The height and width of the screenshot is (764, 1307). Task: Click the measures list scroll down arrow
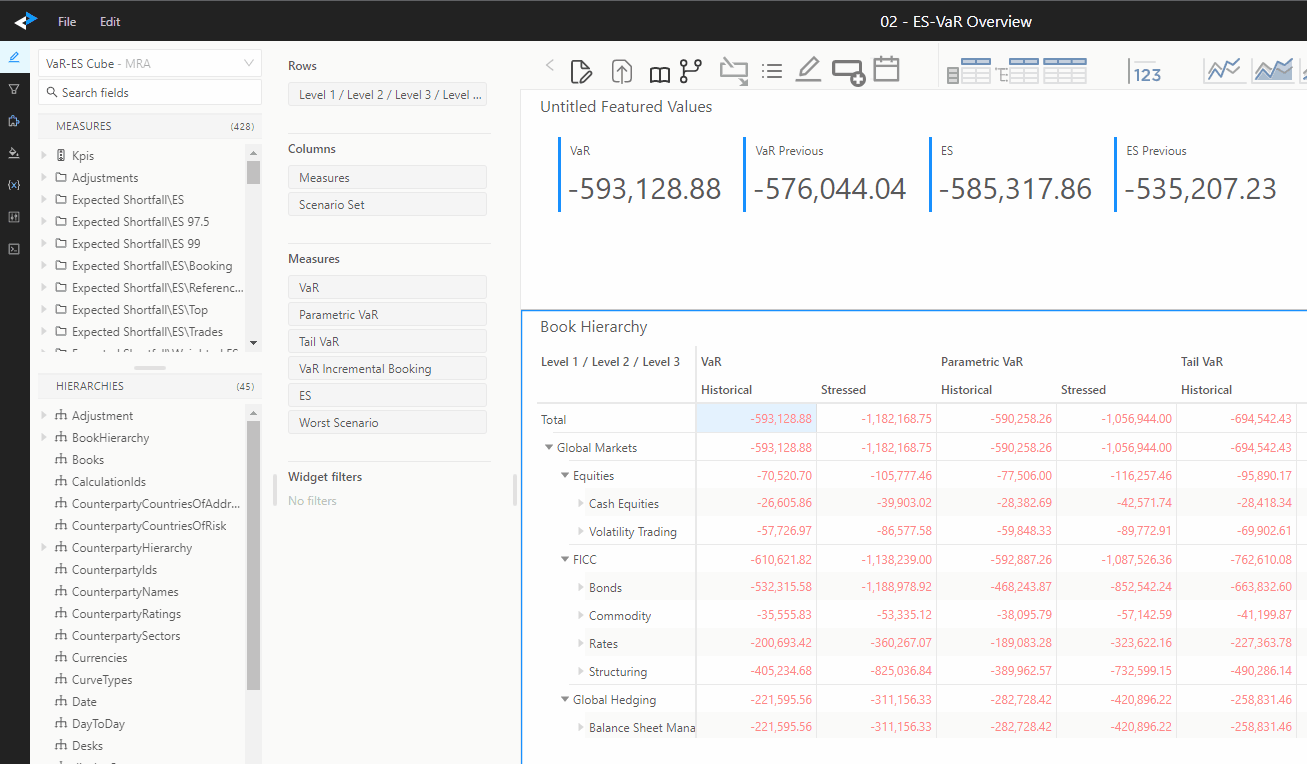[x=253, y=343]
